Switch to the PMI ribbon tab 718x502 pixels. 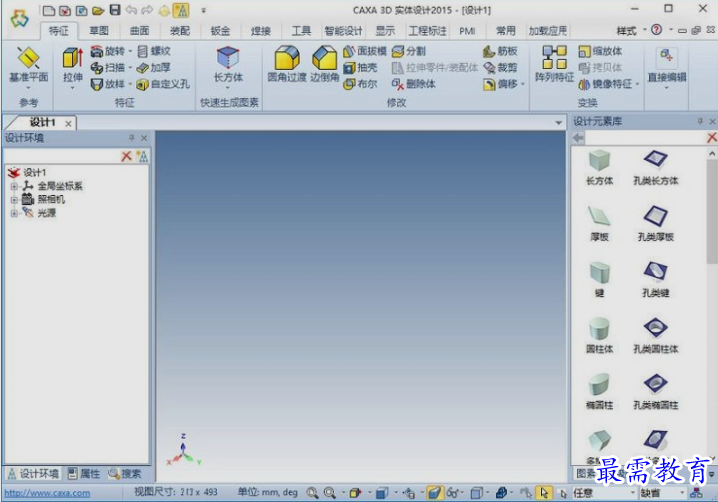click(467, 31)
